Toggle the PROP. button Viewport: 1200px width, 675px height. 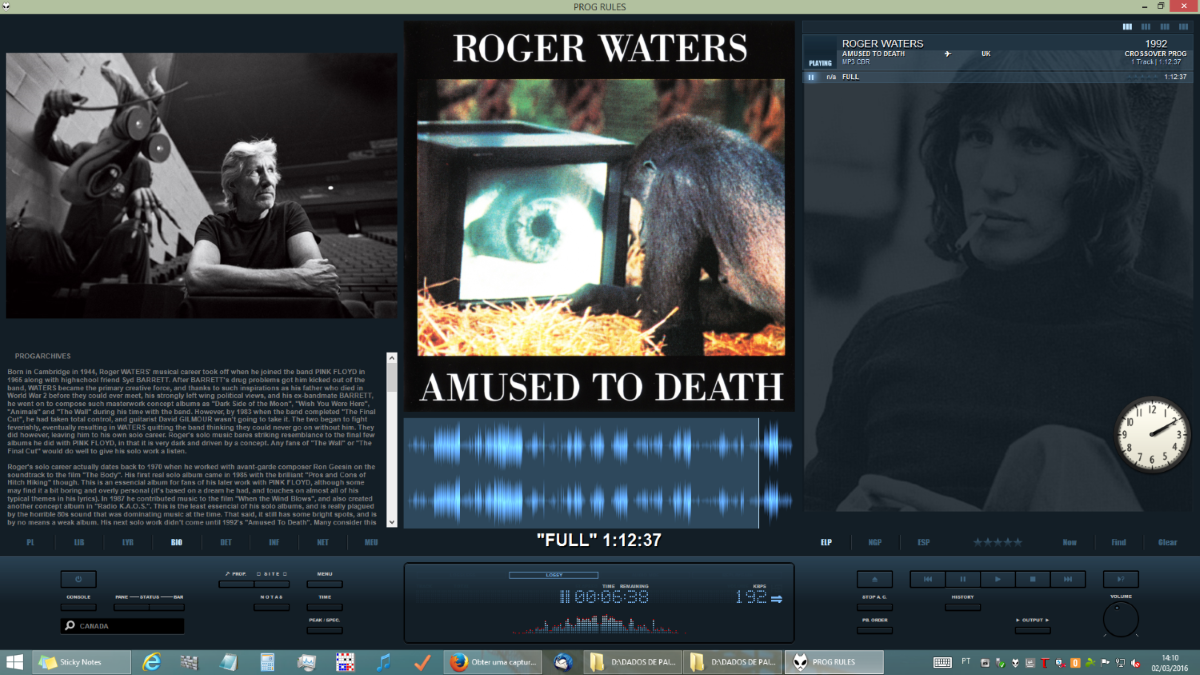[237, 583]
